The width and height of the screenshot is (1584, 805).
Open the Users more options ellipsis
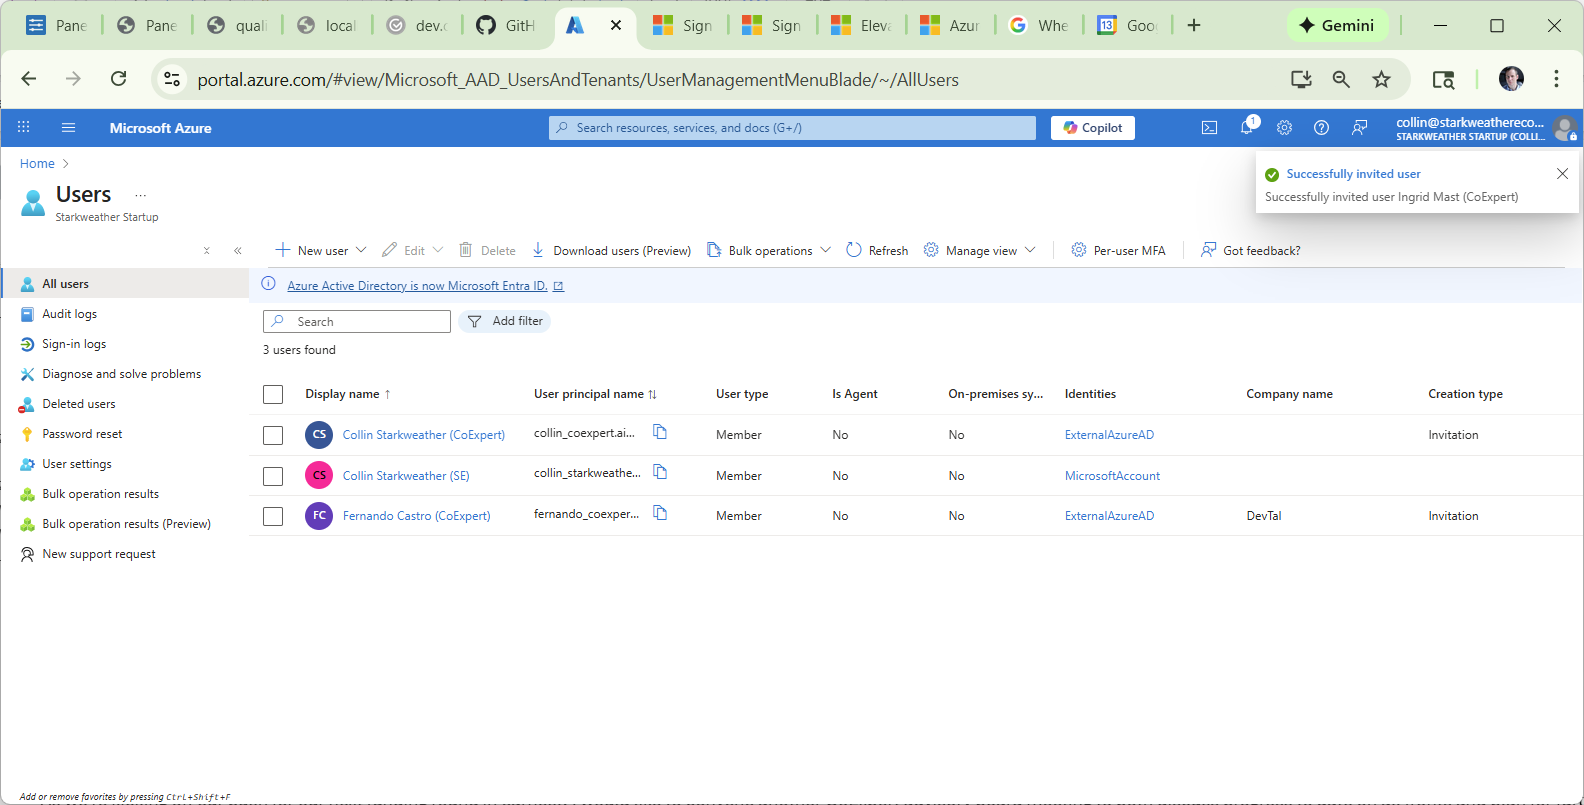[140, 195]
